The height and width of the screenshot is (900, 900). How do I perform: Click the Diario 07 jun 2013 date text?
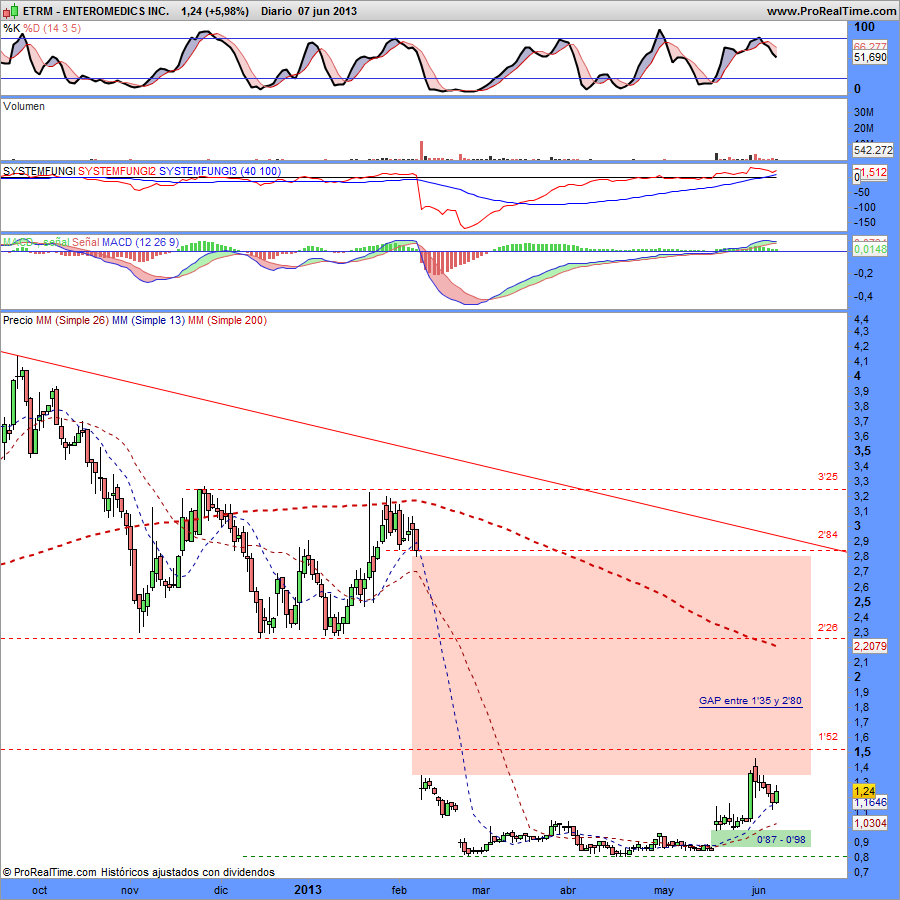309,11
